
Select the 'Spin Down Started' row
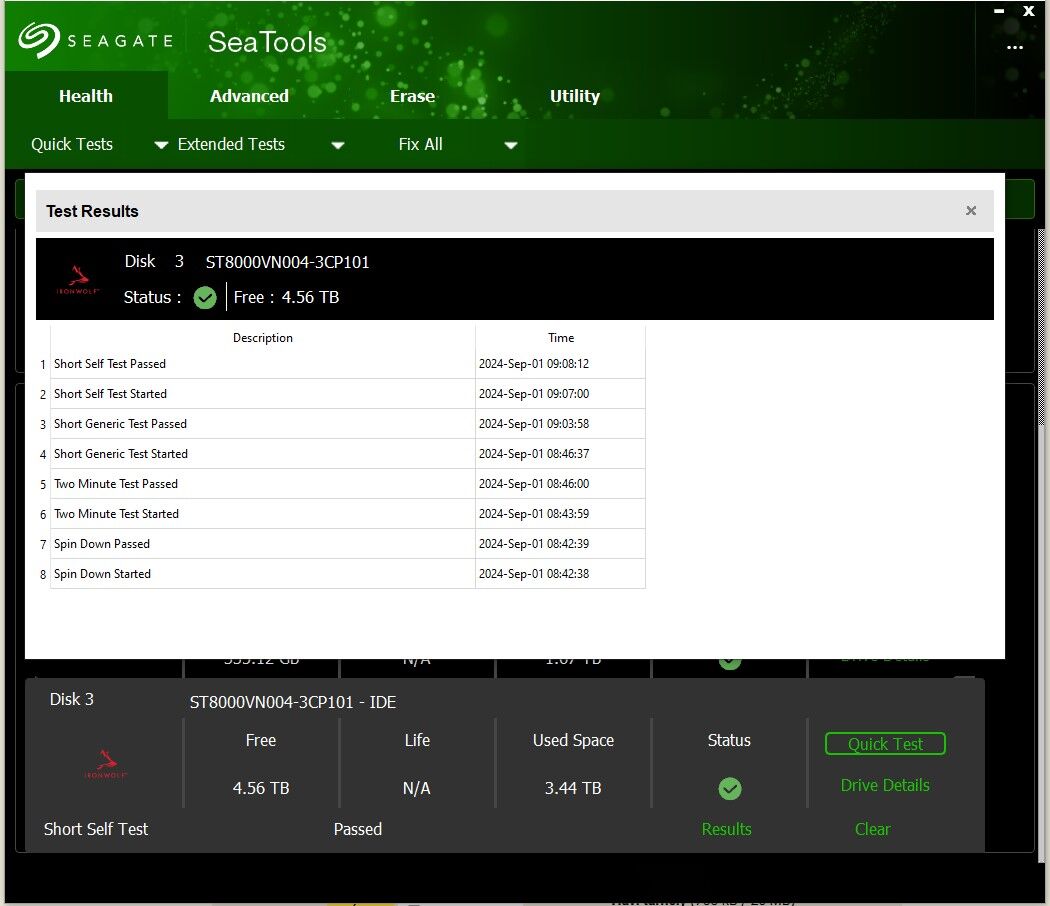pos(348,574)
